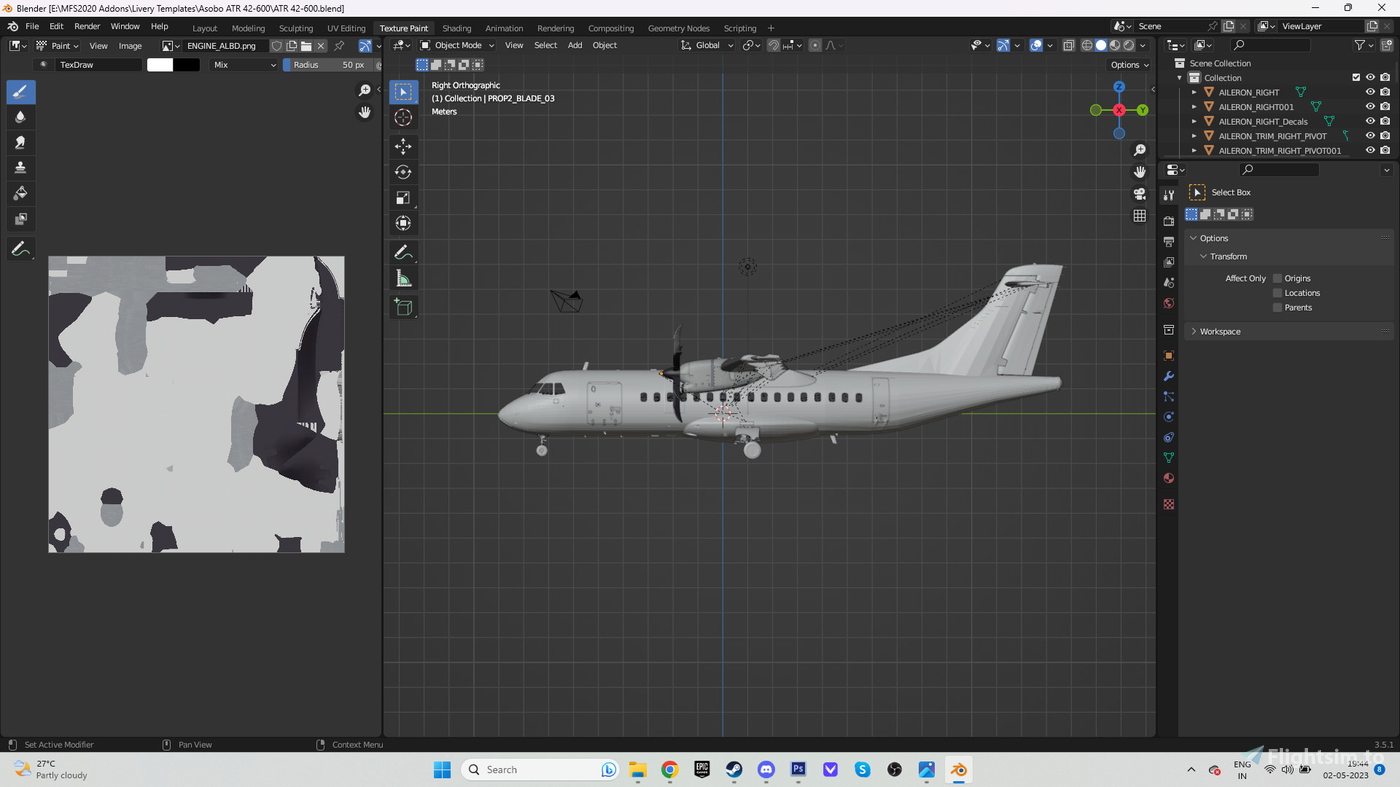
Task: Expand the AILERON_RIGHT001 tree item
Action: coord(1193,107)
